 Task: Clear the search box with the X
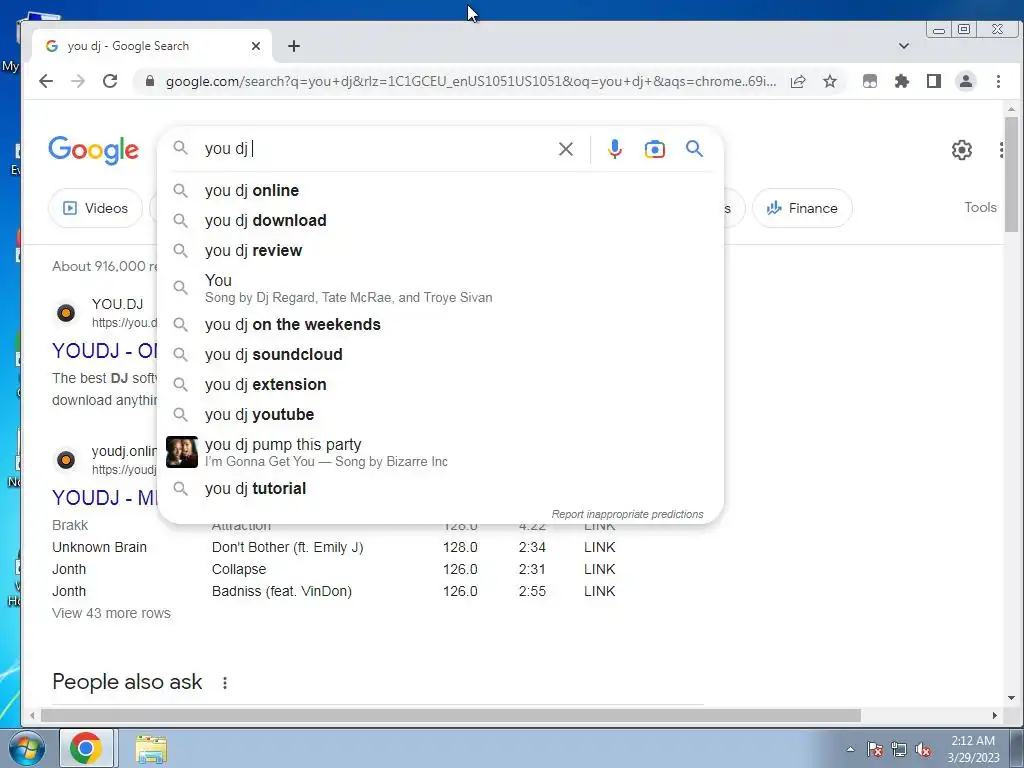tap(566, 149)
